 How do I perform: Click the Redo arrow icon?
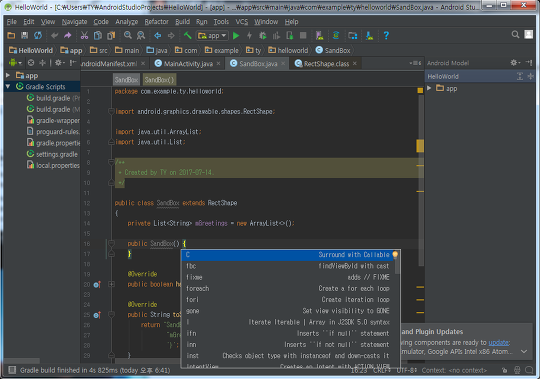coord(68,35)
